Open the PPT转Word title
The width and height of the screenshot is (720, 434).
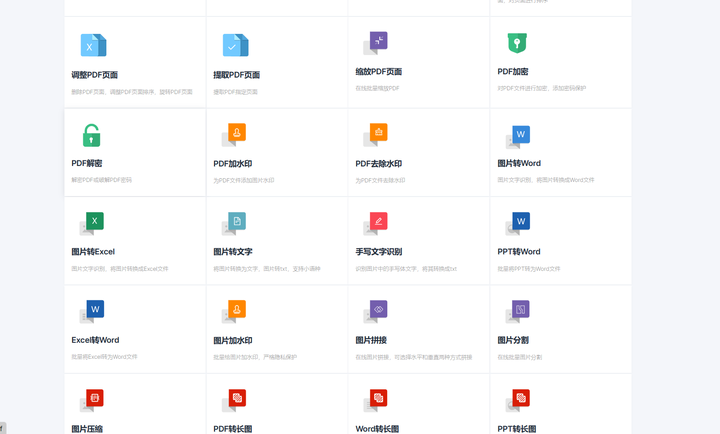(x=519, y=252)
